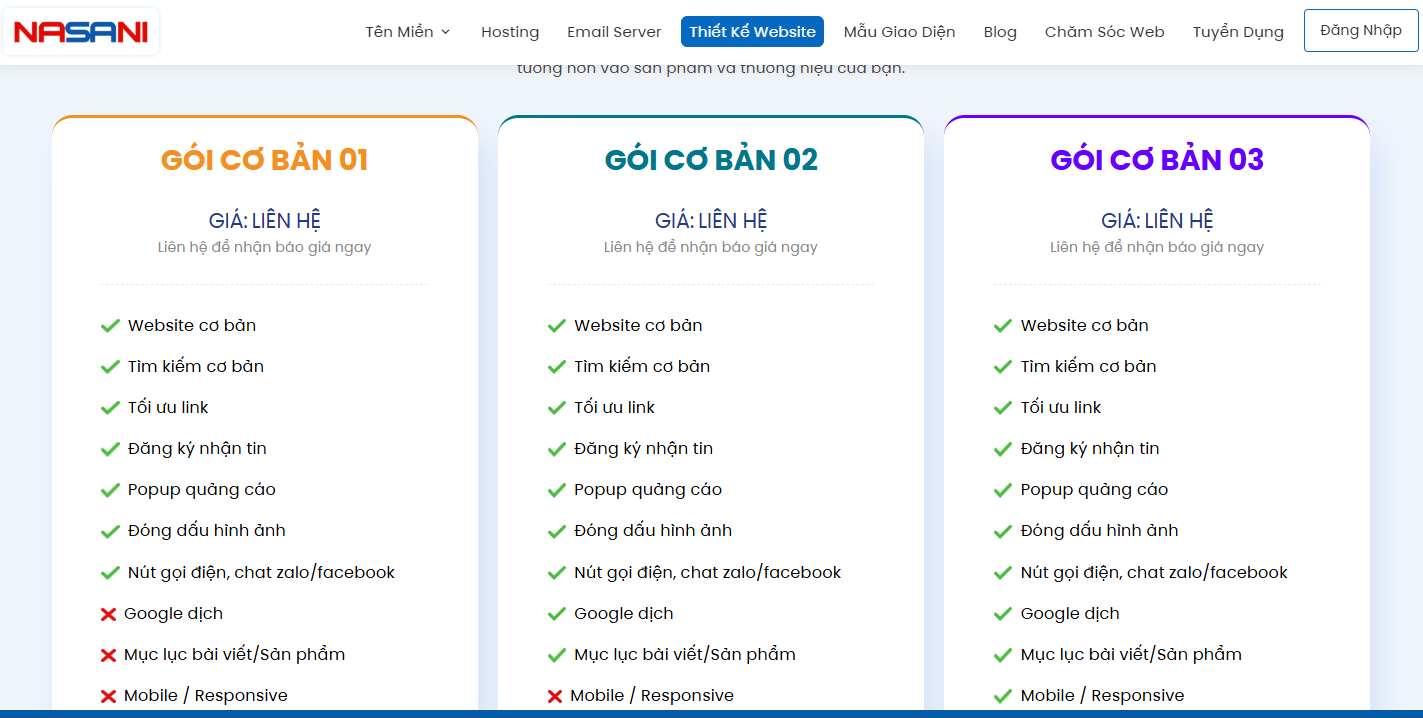Go to the Mẫu Giao Diện page

(x=899, y=31)
